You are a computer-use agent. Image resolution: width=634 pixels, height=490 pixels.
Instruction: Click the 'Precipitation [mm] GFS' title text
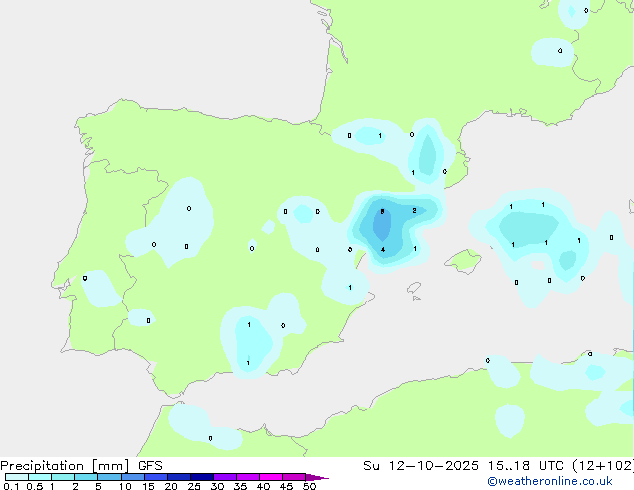(81, 466)
